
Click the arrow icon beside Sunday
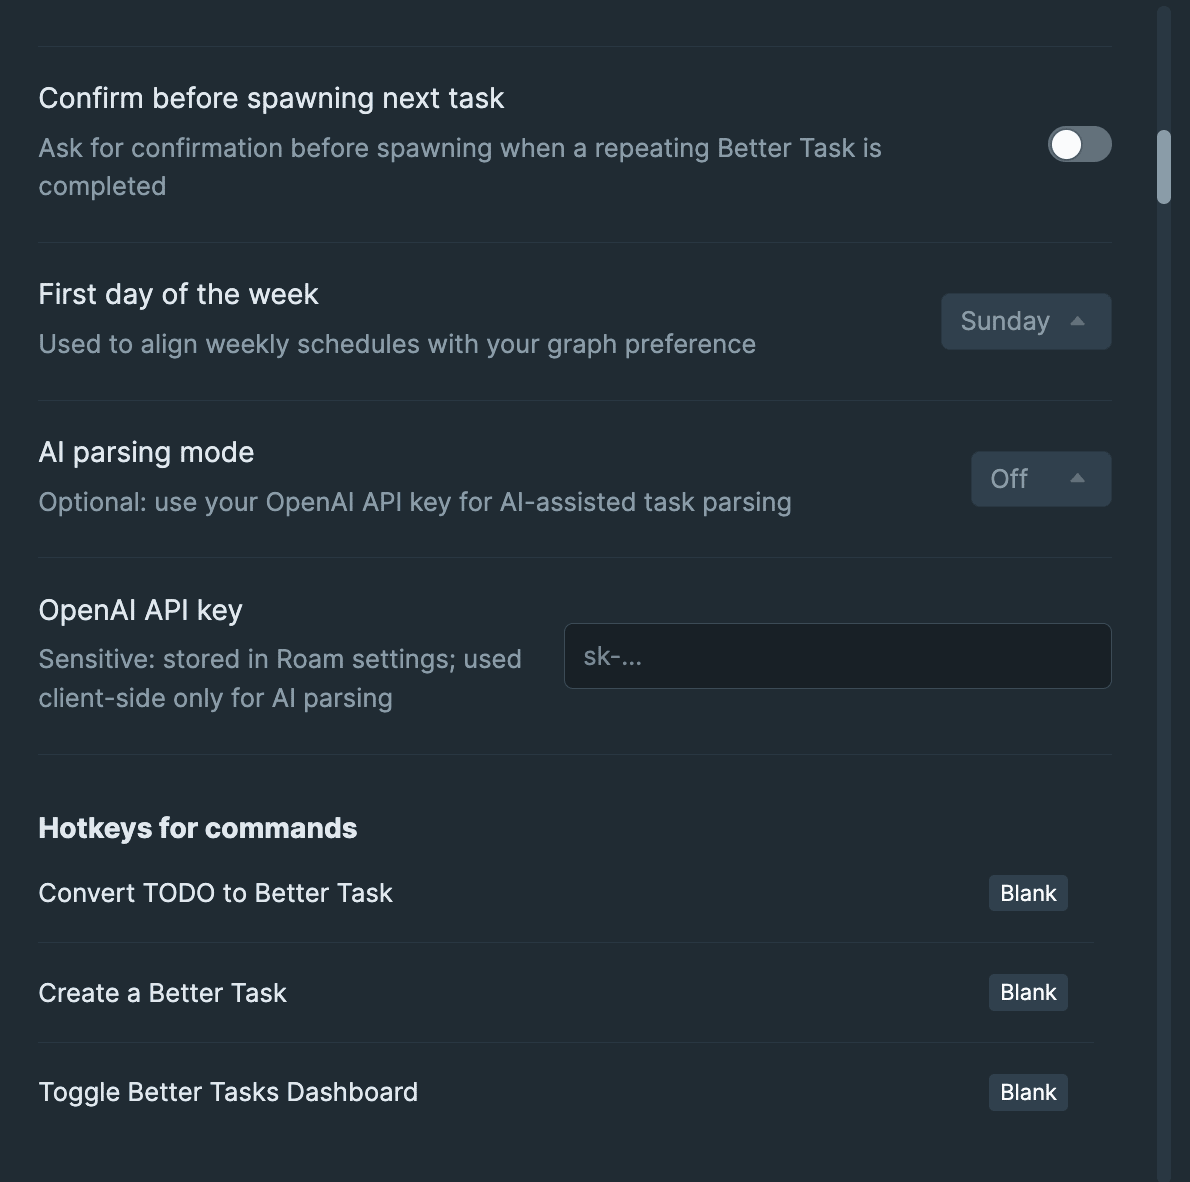[x=1077, y=321]
